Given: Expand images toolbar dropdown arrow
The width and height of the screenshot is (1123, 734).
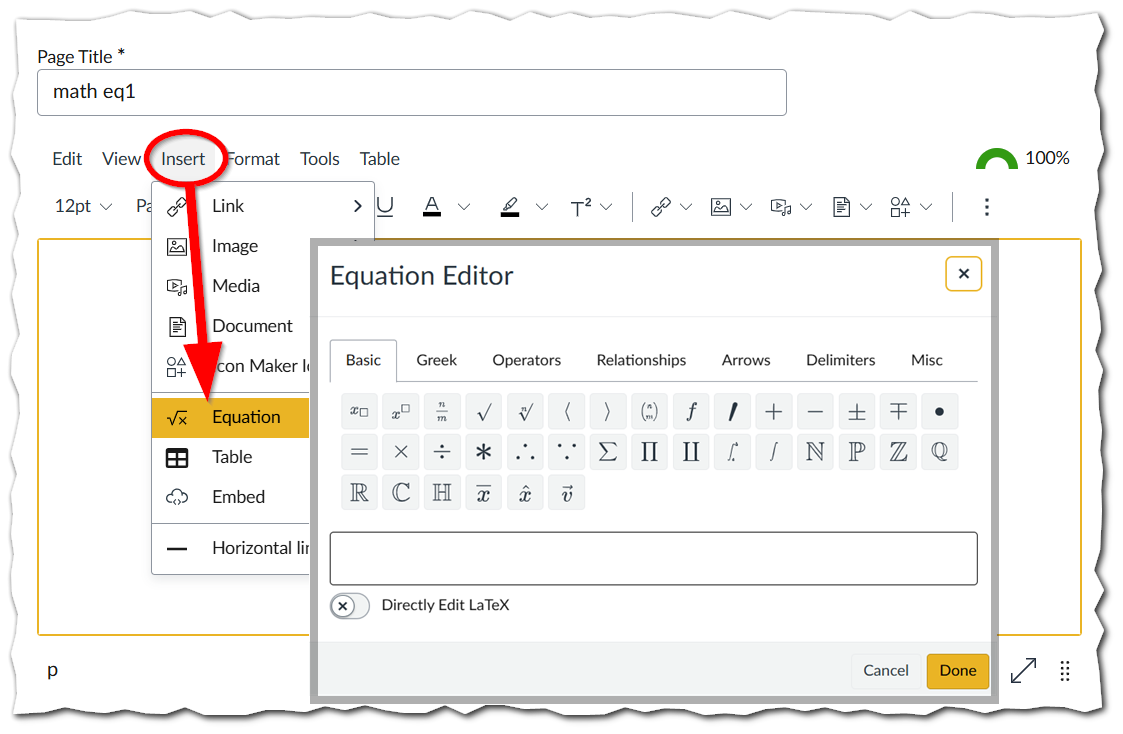Looking at the screenshot, I should 746,207.
